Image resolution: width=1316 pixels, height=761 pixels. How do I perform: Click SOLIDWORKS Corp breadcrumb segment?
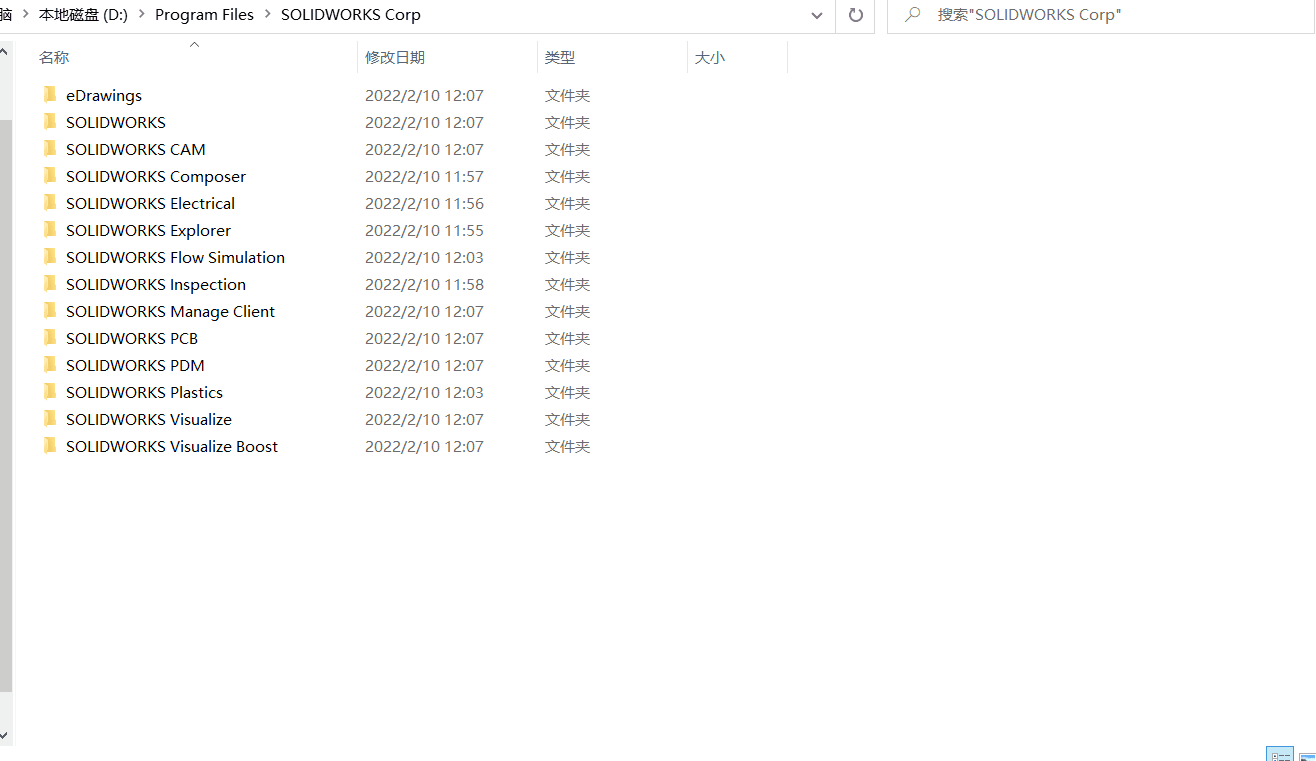(x=351, y=15)
